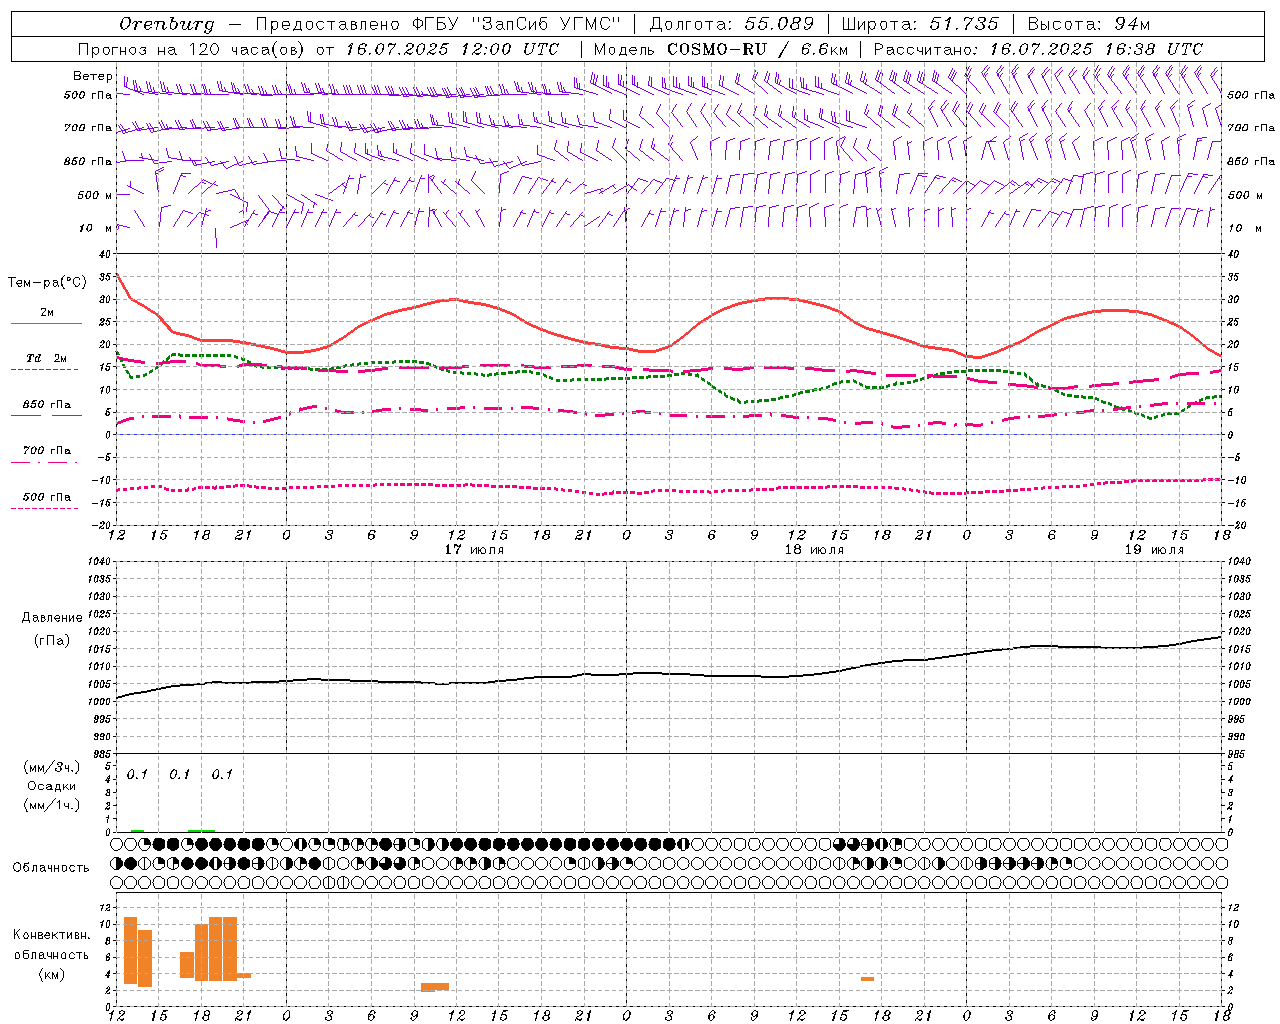Viewport: 1280px width, 1024px height.
Task: Click the small orange bar on 18 июля evening
Action: [x=867, y=979]
